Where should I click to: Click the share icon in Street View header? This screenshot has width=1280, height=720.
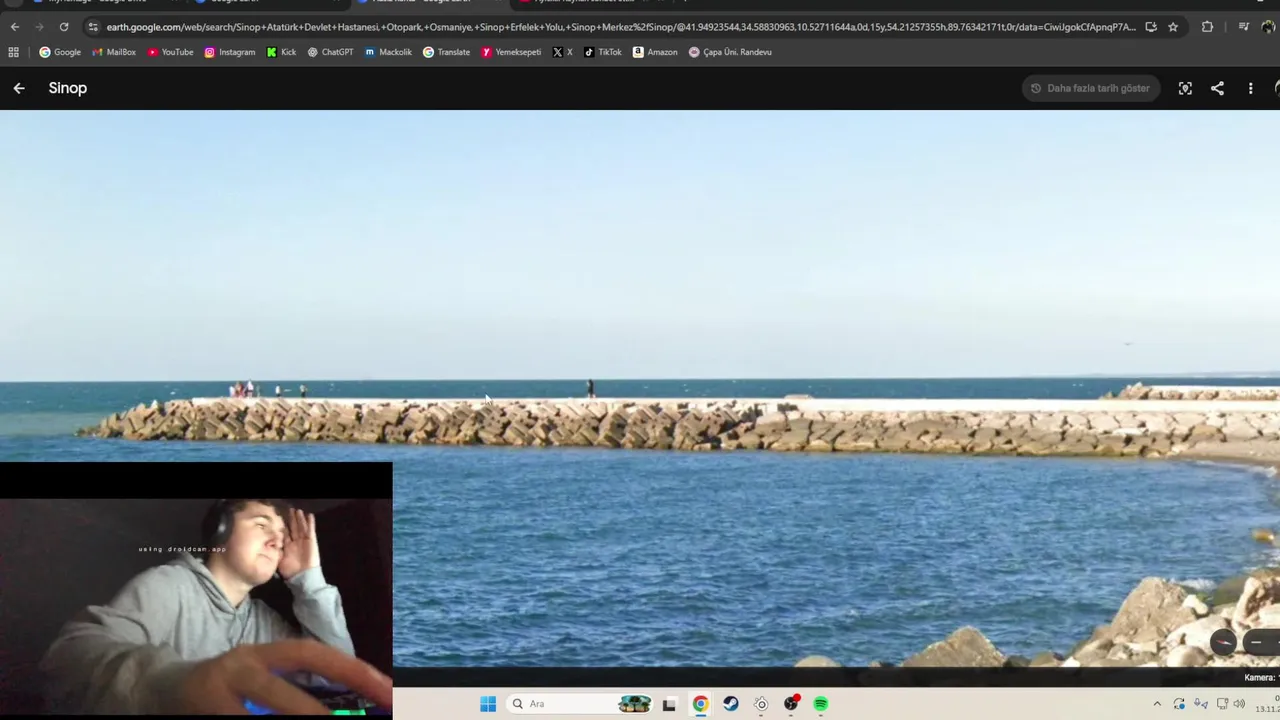tap(1217, 88)
